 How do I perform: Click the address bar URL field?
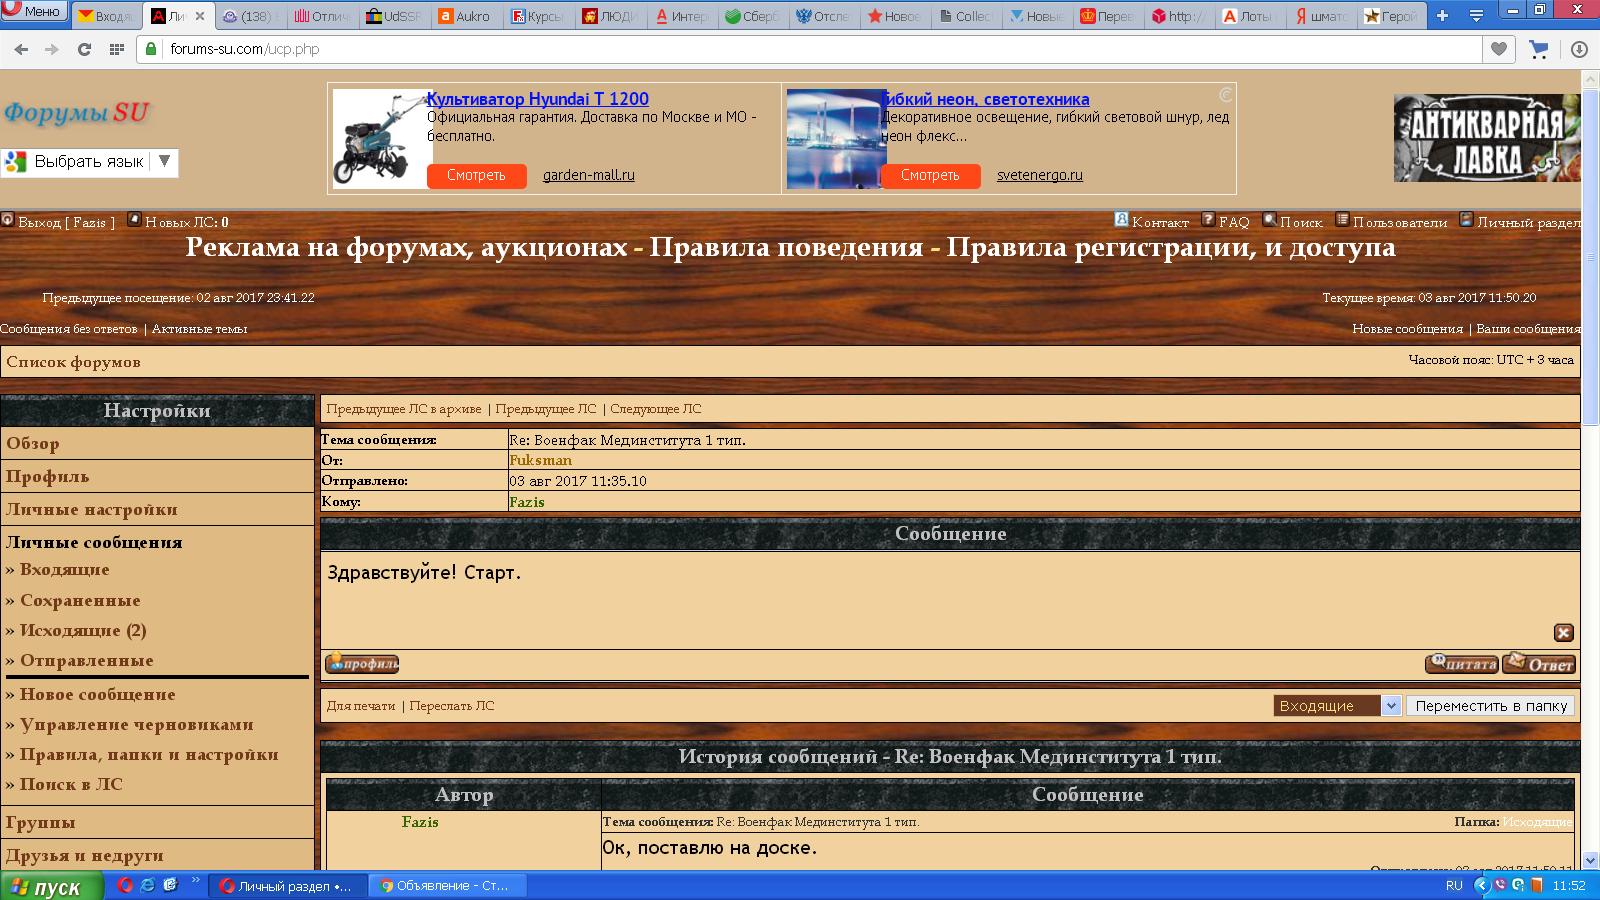(x=800, y=49)
